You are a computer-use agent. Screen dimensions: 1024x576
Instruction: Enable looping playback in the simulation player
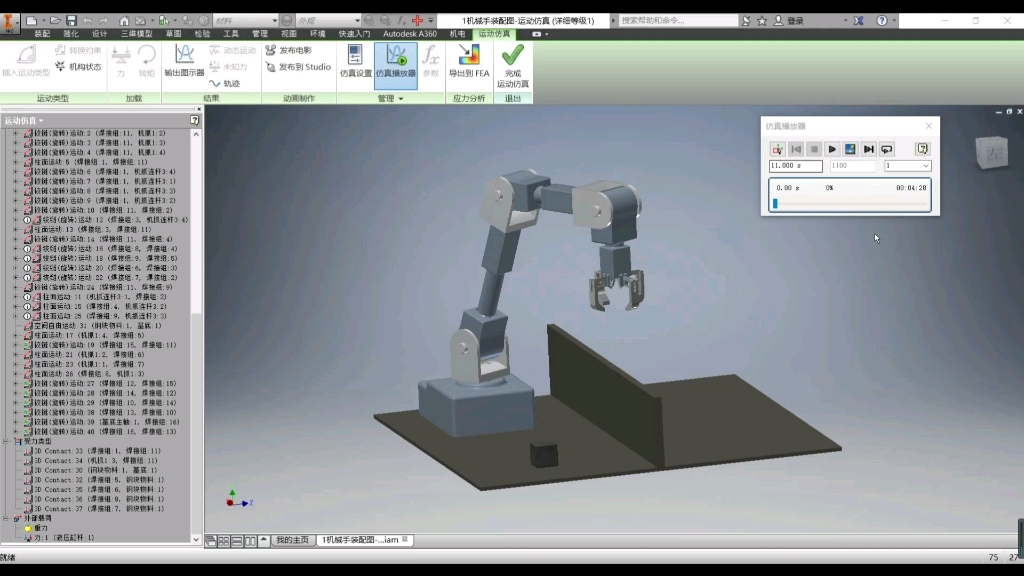(x=885, y=149)
